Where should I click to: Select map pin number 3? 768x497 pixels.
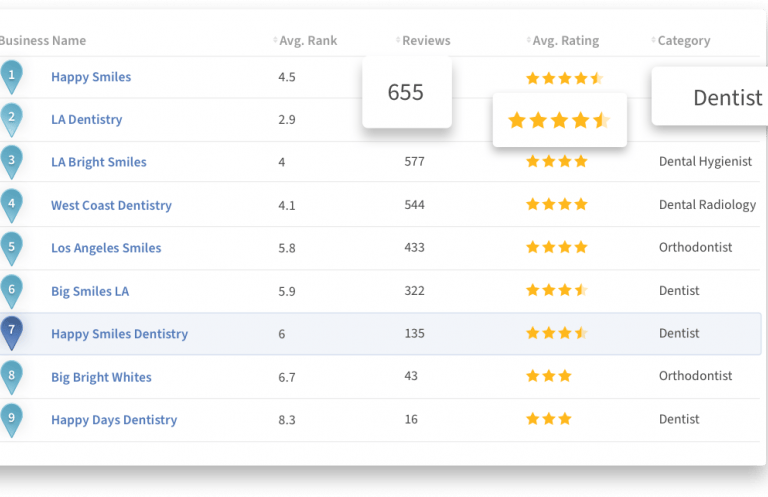[11, 162]
